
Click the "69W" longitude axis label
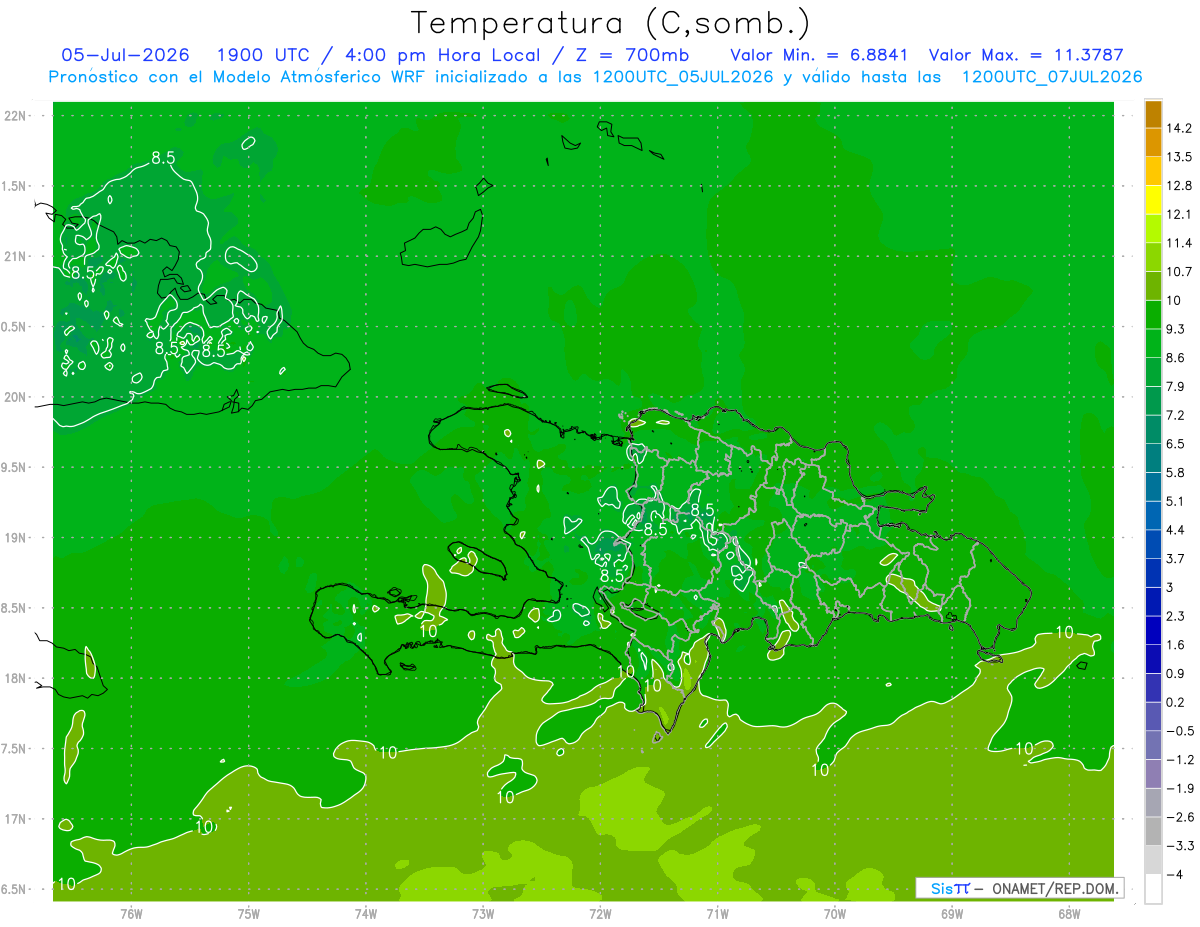[x=952, y=913]
